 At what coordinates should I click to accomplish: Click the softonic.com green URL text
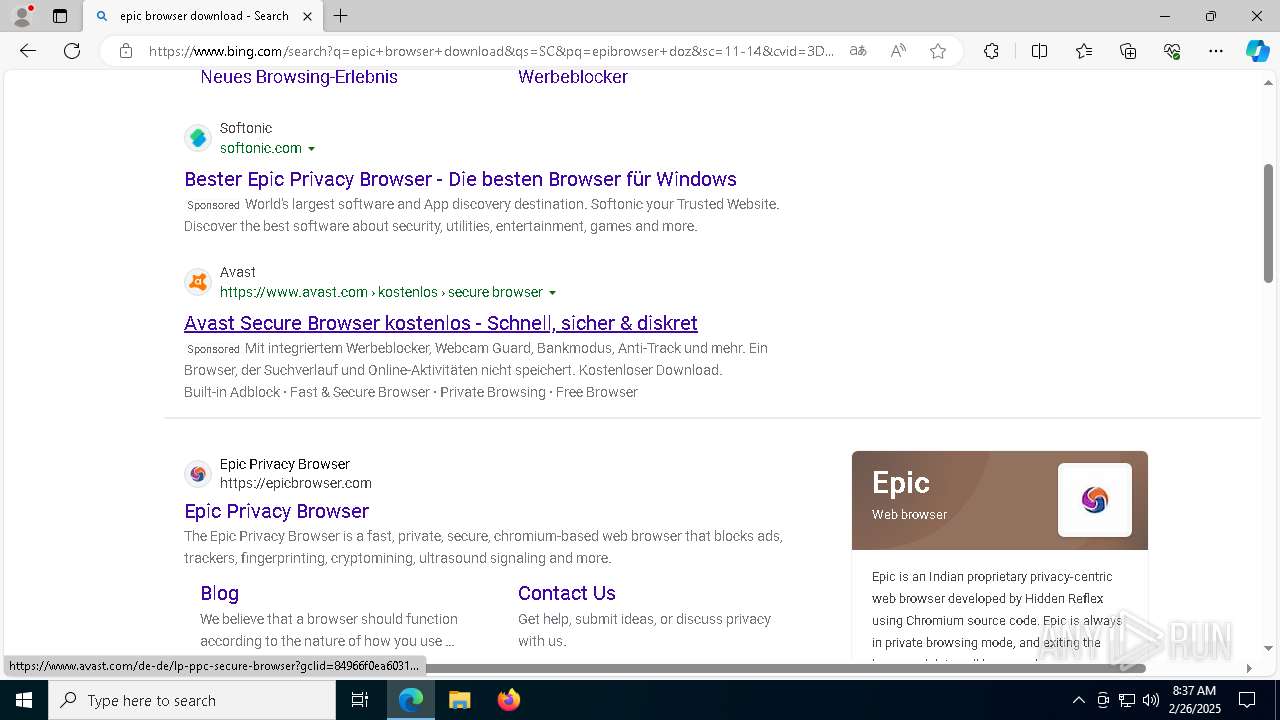click(260, 148)
